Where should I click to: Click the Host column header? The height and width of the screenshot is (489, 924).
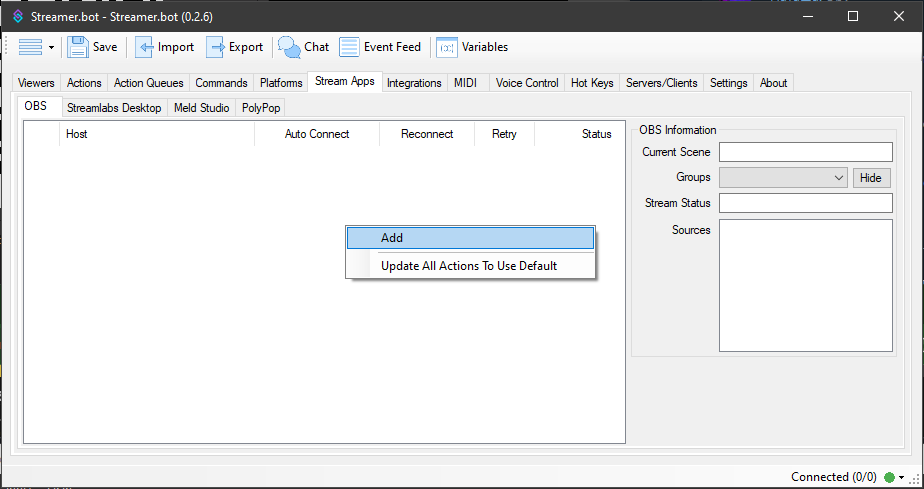[x=157, y=134]
